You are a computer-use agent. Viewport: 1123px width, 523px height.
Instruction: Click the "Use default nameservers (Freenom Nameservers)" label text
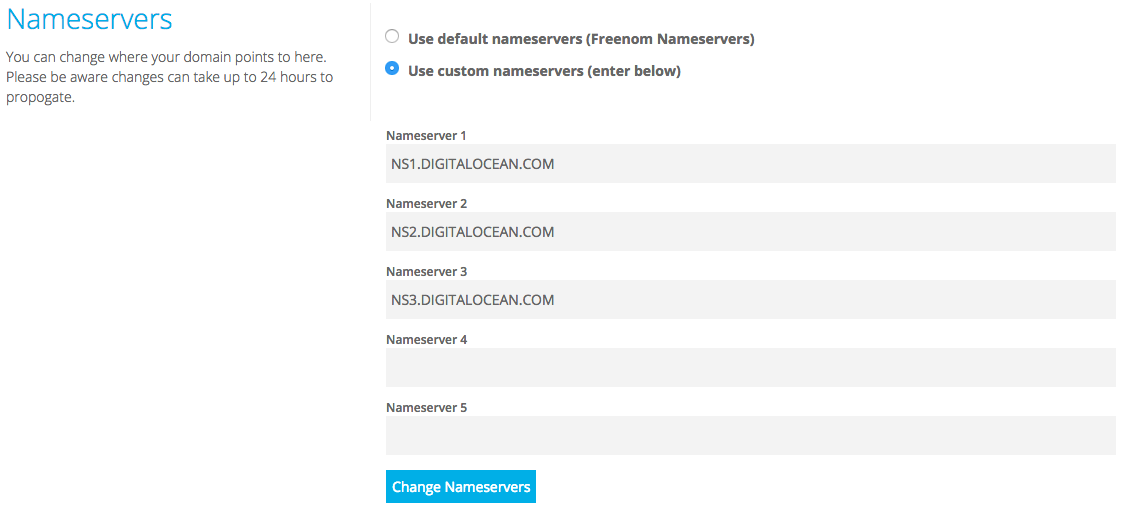[x=581, y=39]
